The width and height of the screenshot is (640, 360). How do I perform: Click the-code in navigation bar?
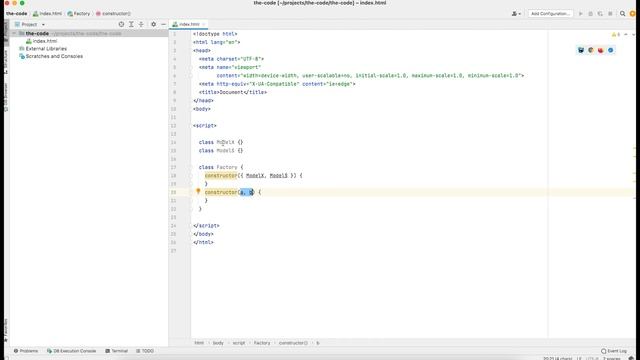(x=17, y=14)
